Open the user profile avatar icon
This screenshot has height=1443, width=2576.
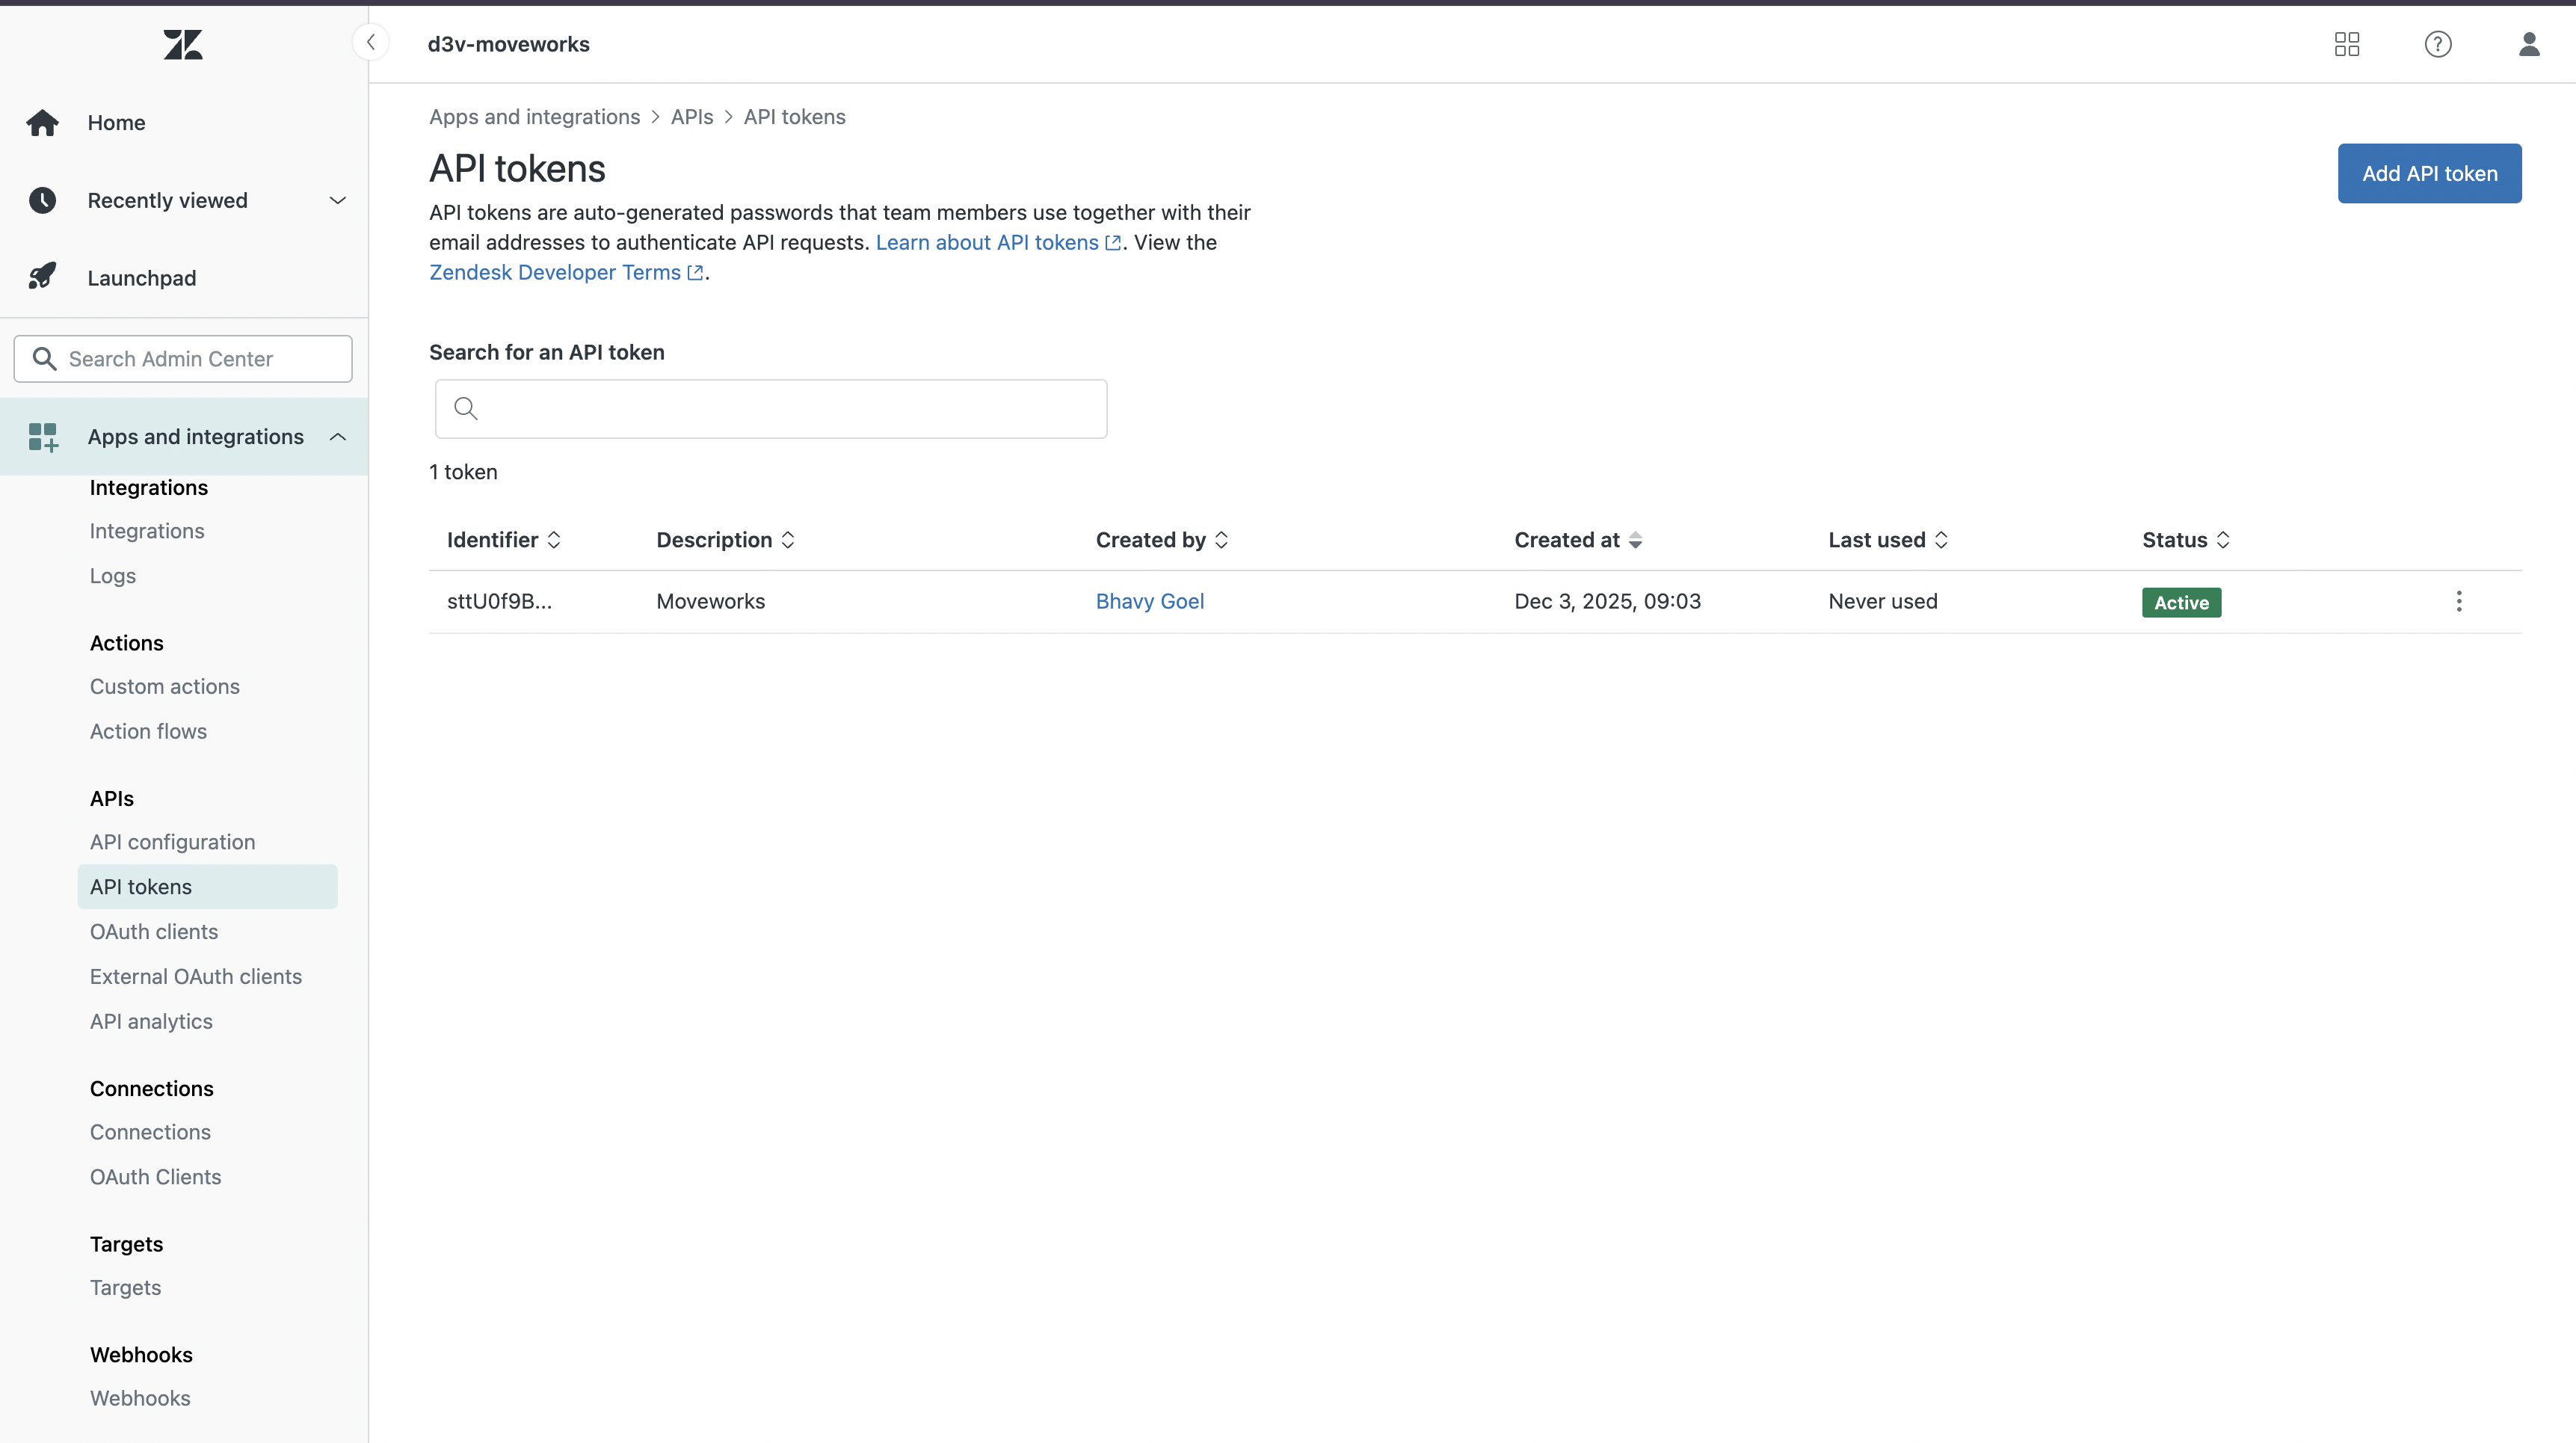click(2528, 44)
